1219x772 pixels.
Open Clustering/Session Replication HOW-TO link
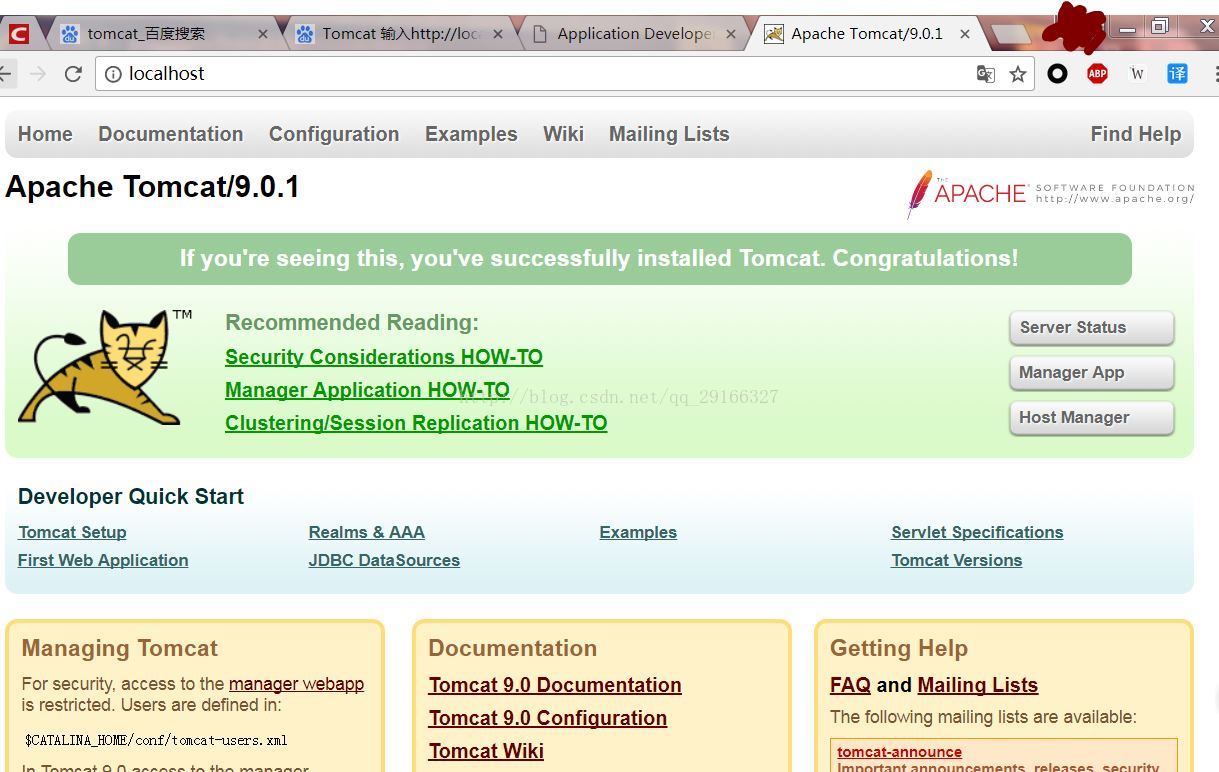point(416,423)
